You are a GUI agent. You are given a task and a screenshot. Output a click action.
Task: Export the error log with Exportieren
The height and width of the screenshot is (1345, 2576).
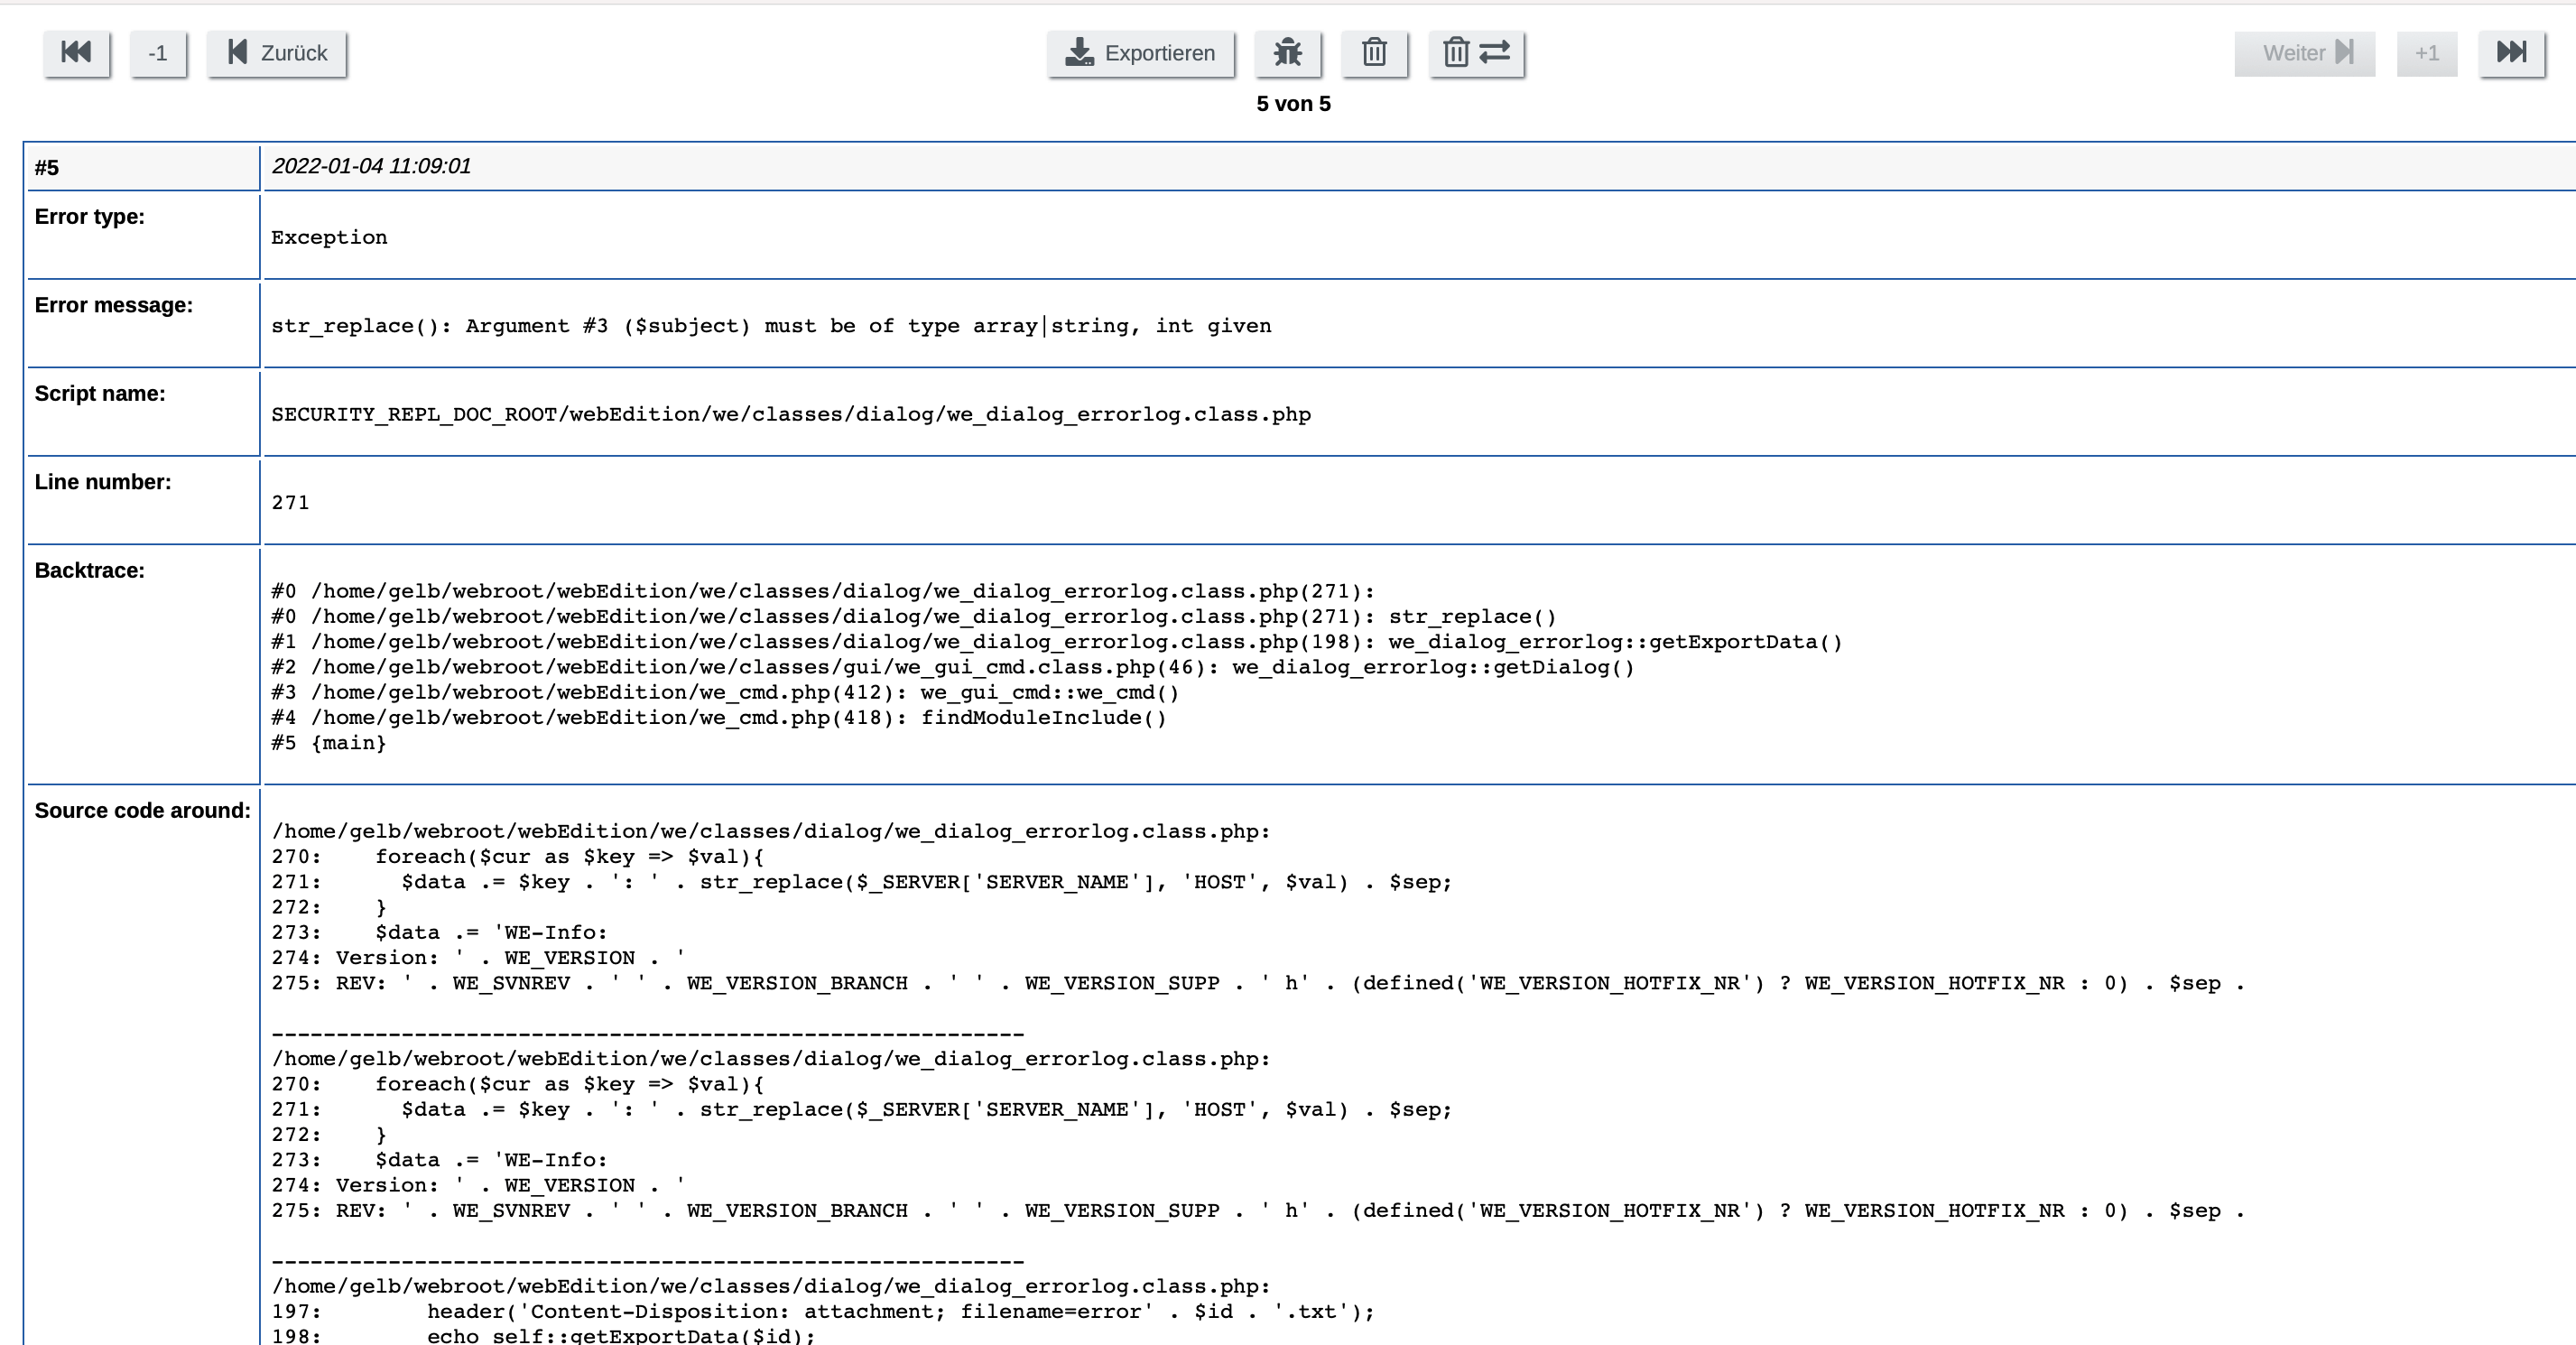pyautogui.click(x=1141, y=53)
